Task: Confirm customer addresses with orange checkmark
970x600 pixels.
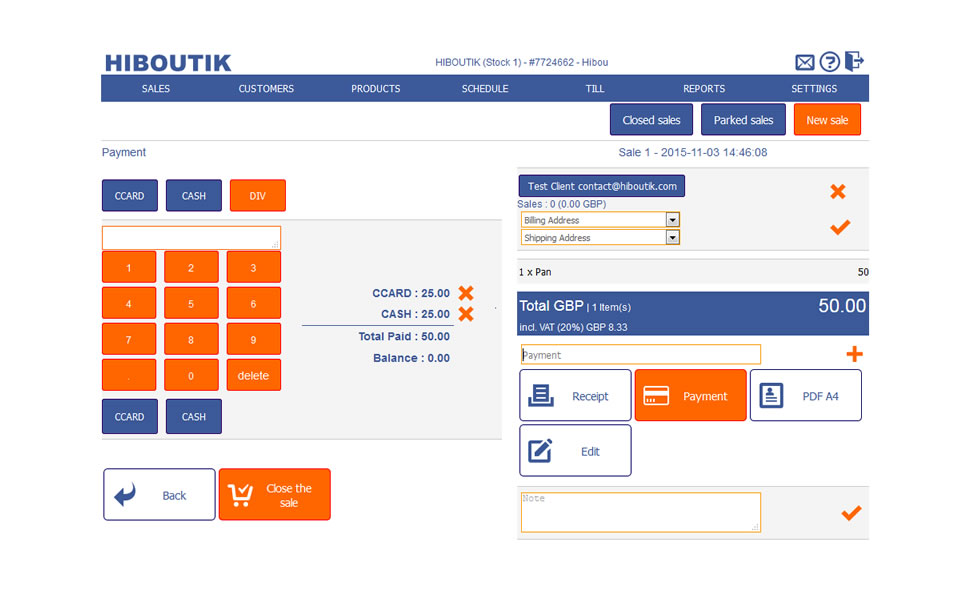Action: 840,227
